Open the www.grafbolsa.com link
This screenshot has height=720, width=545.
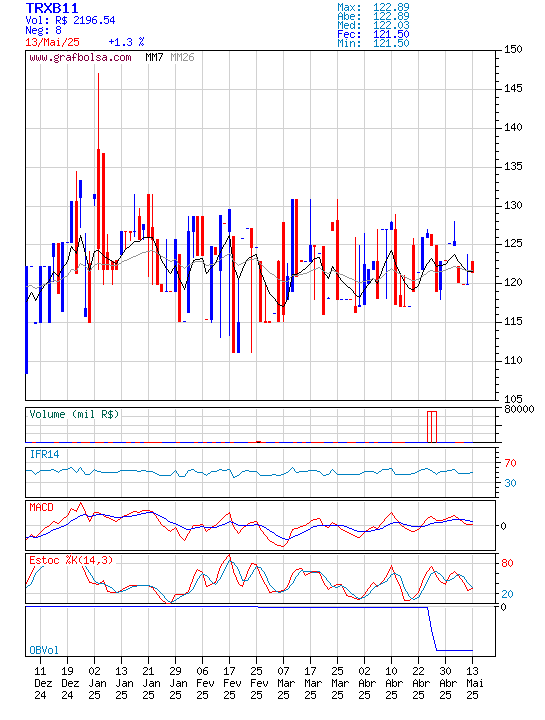pos(80,57)
